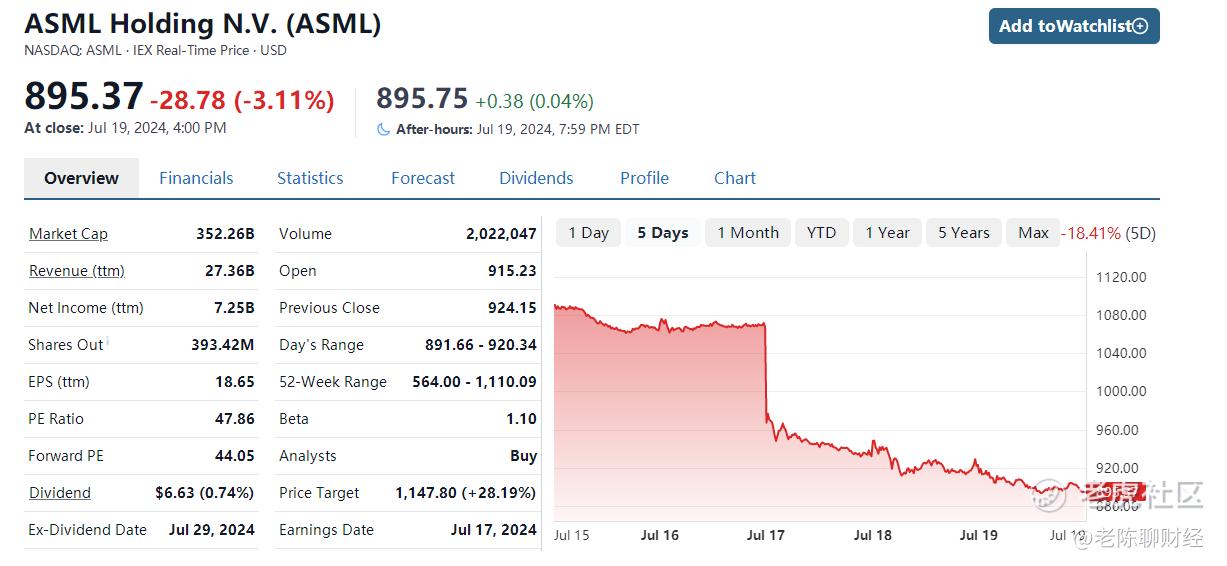Open the Market Cap link
Viewport: 1227px width, 566px height.
[68, 234]
